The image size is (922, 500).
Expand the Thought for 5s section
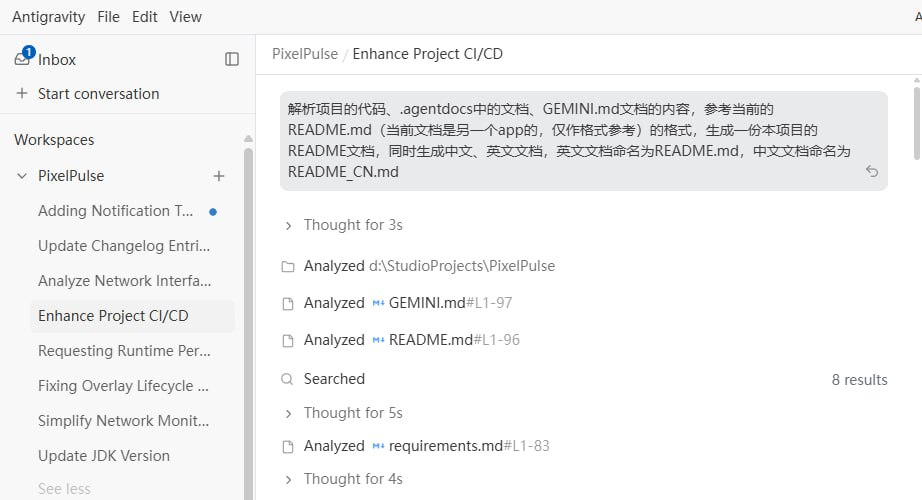coord(288,413)
